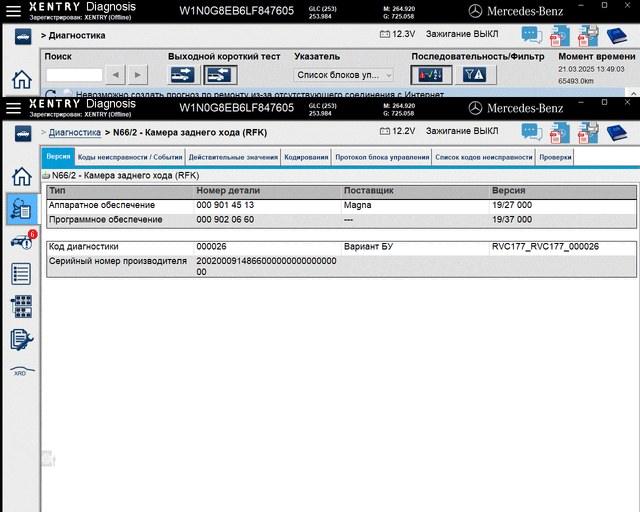Start outgoing quick test left button
This screenshot has width=640, height=512.
pyautogui.click(x=183, y=75)
